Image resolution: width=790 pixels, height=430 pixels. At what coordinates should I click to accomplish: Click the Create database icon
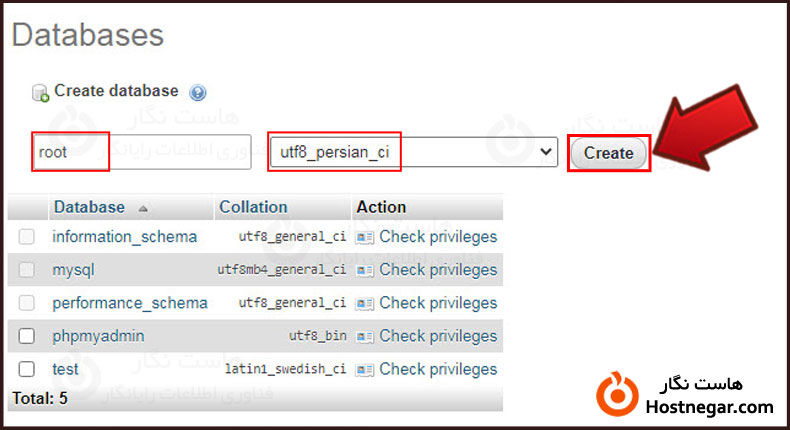coord(40,92)
